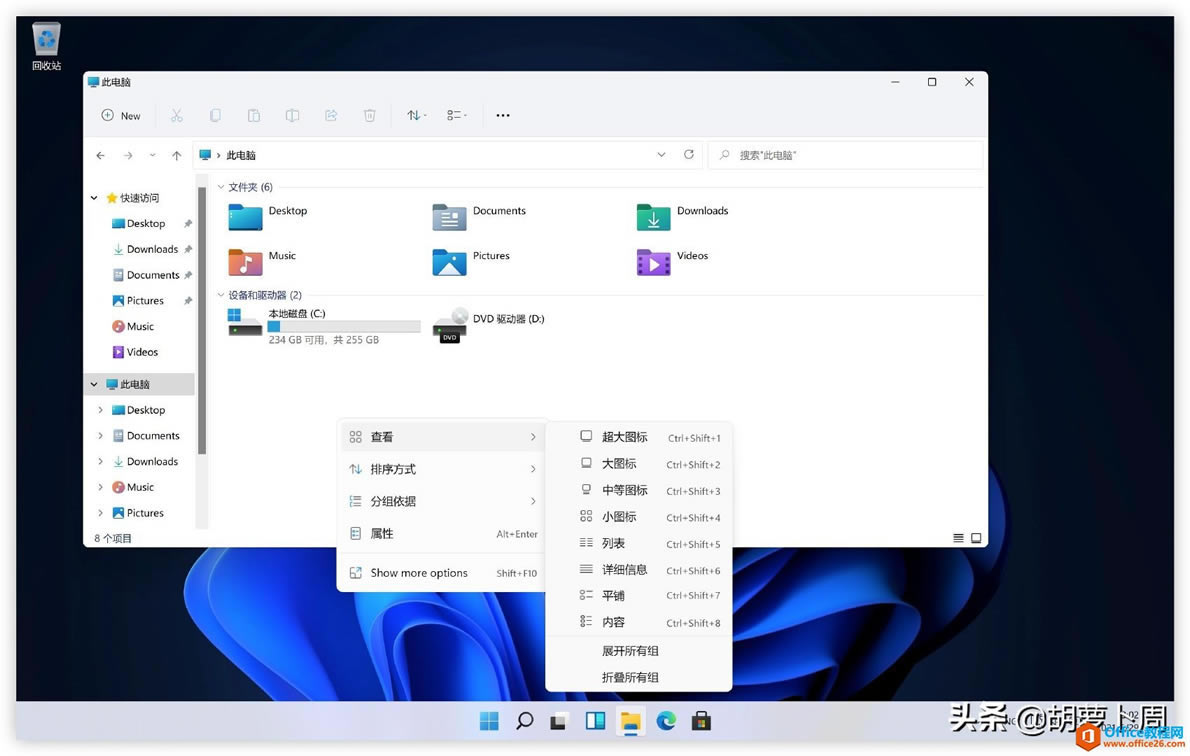Select pinned Downloads in 快速访问
Image resolution: width=1190 pixels, height=756 pixels.
click(146, 249)
